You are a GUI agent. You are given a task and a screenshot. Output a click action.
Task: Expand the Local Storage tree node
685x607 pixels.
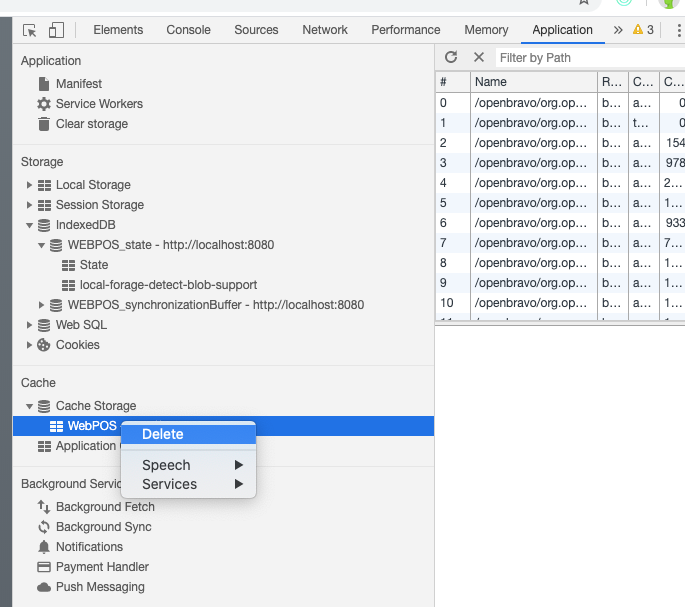tap(30, 185)
